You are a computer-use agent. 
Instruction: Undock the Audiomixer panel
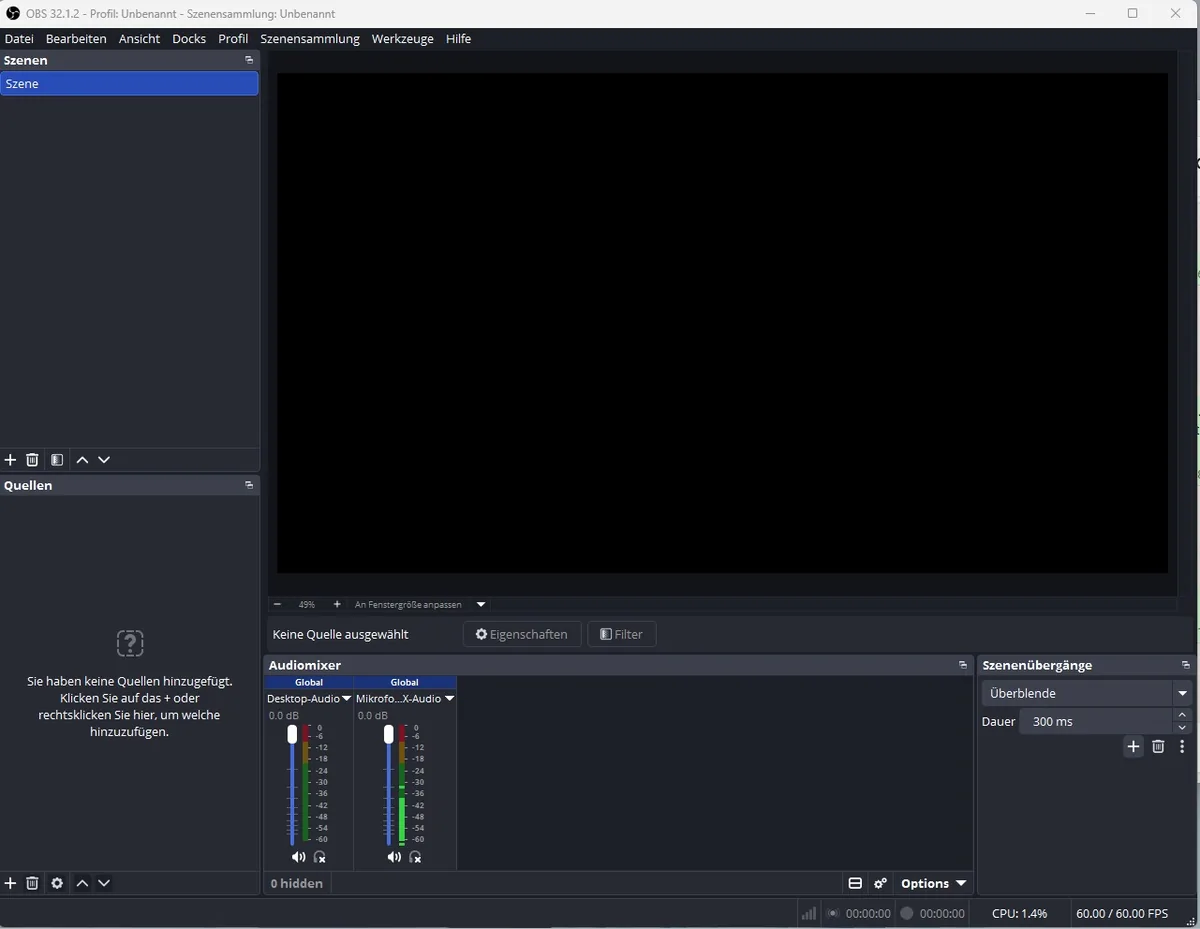coord(963,665)
